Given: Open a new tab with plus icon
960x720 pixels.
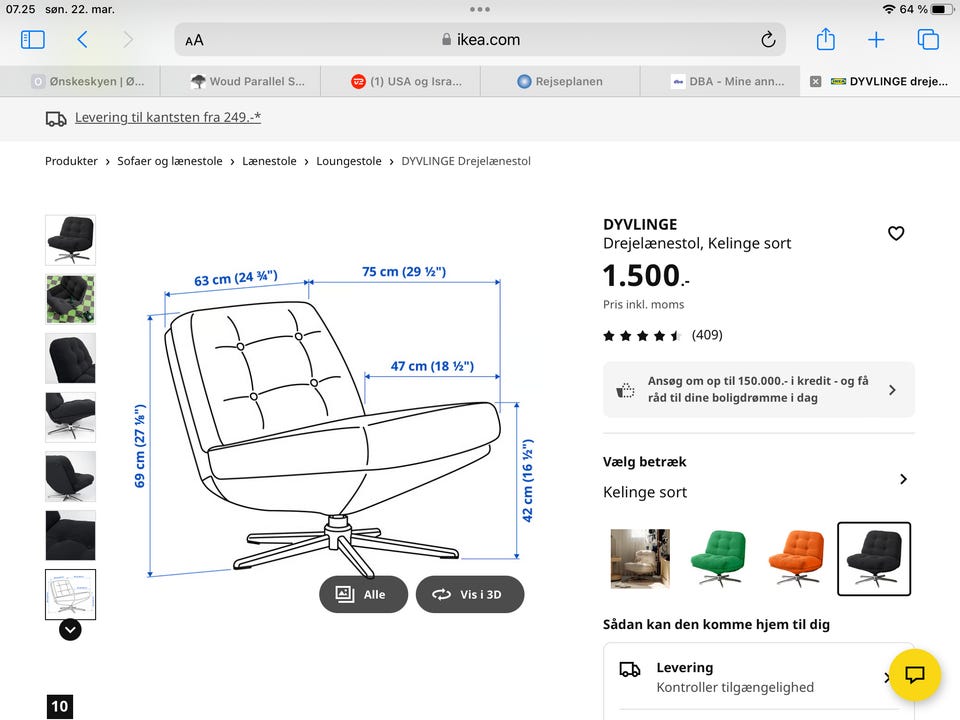Looking at the screenshot, I should 876,40.
